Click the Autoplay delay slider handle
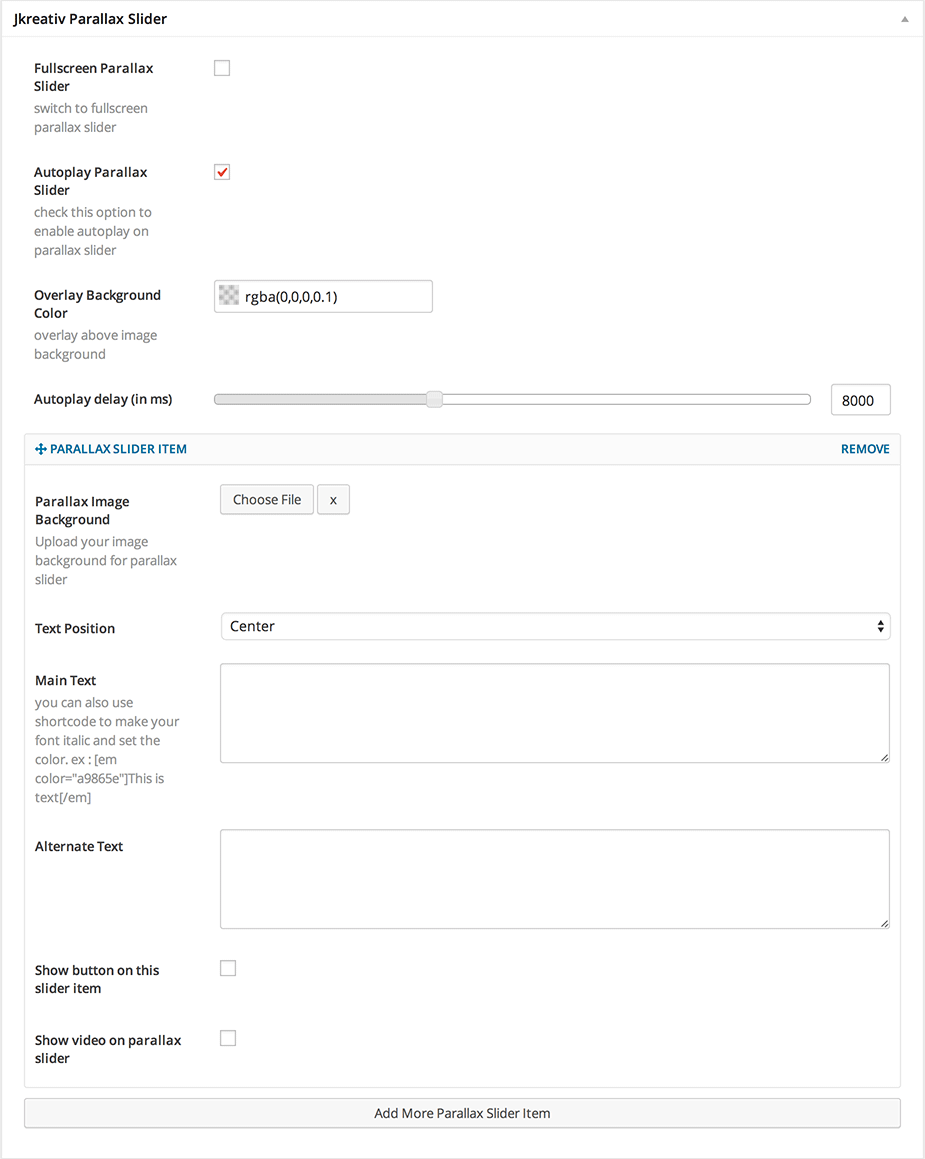Screen dimensions: 925x1159 pos(434,399)
